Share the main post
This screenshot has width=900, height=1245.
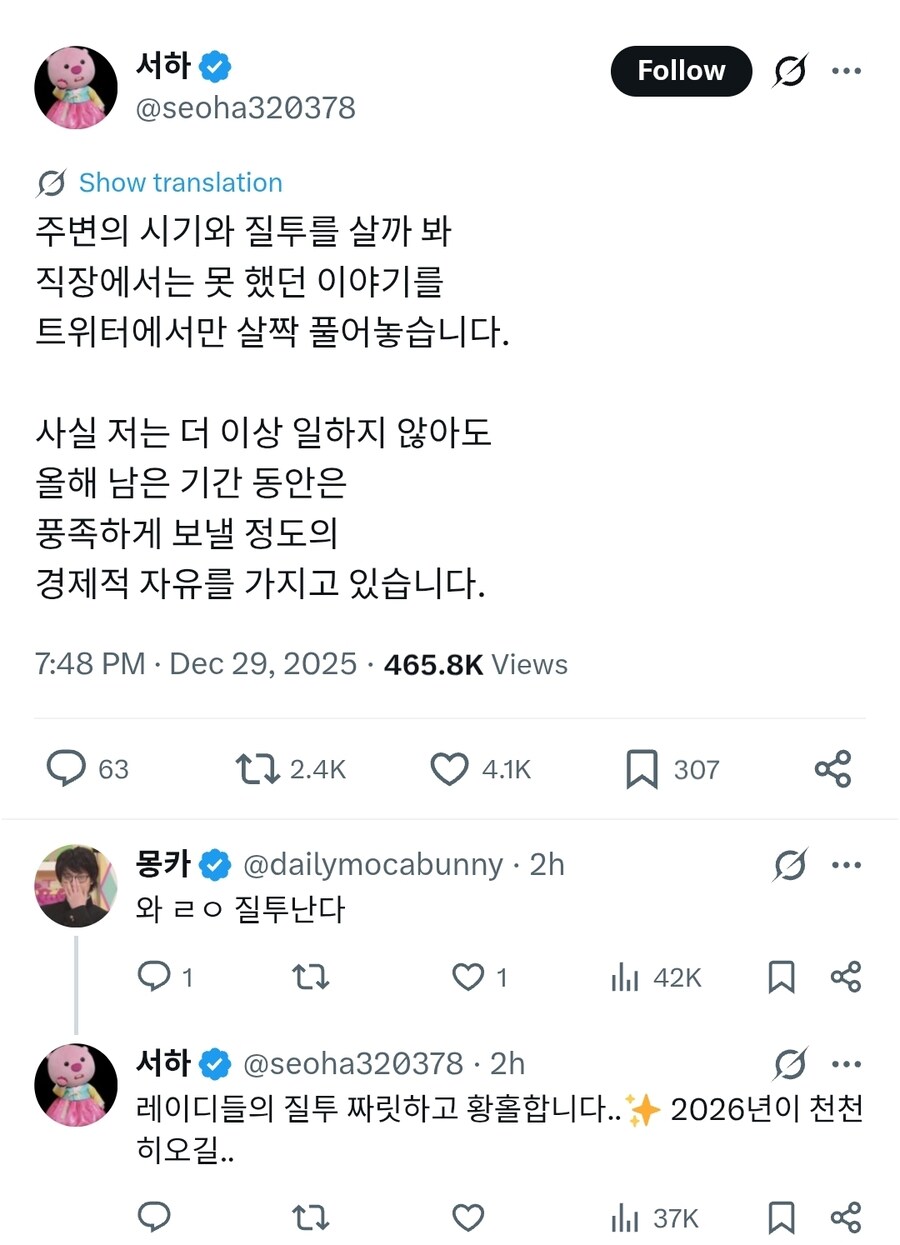[x=833, y=769]
